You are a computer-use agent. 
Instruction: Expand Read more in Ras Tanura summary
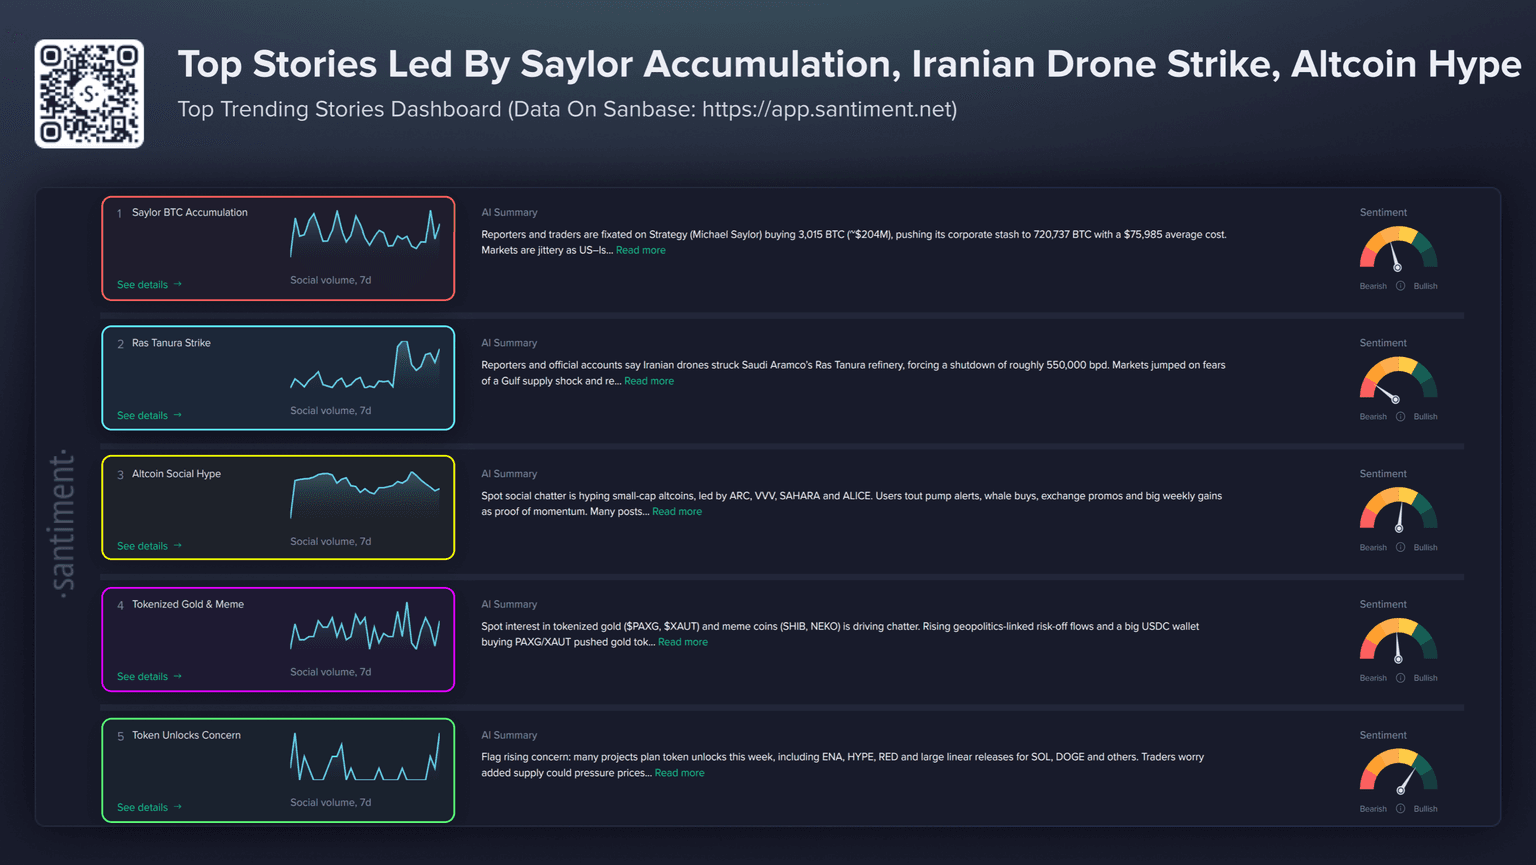coord(648,381)
